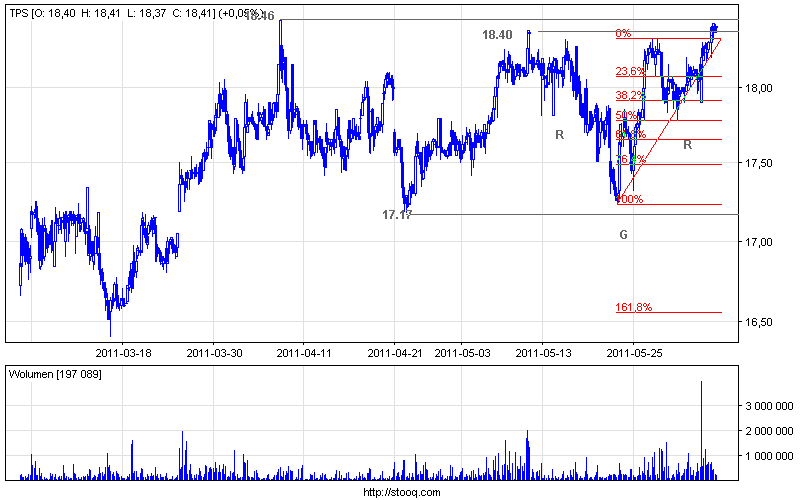Click the Wolumen [197 089] label

click(x=55, y=374)
